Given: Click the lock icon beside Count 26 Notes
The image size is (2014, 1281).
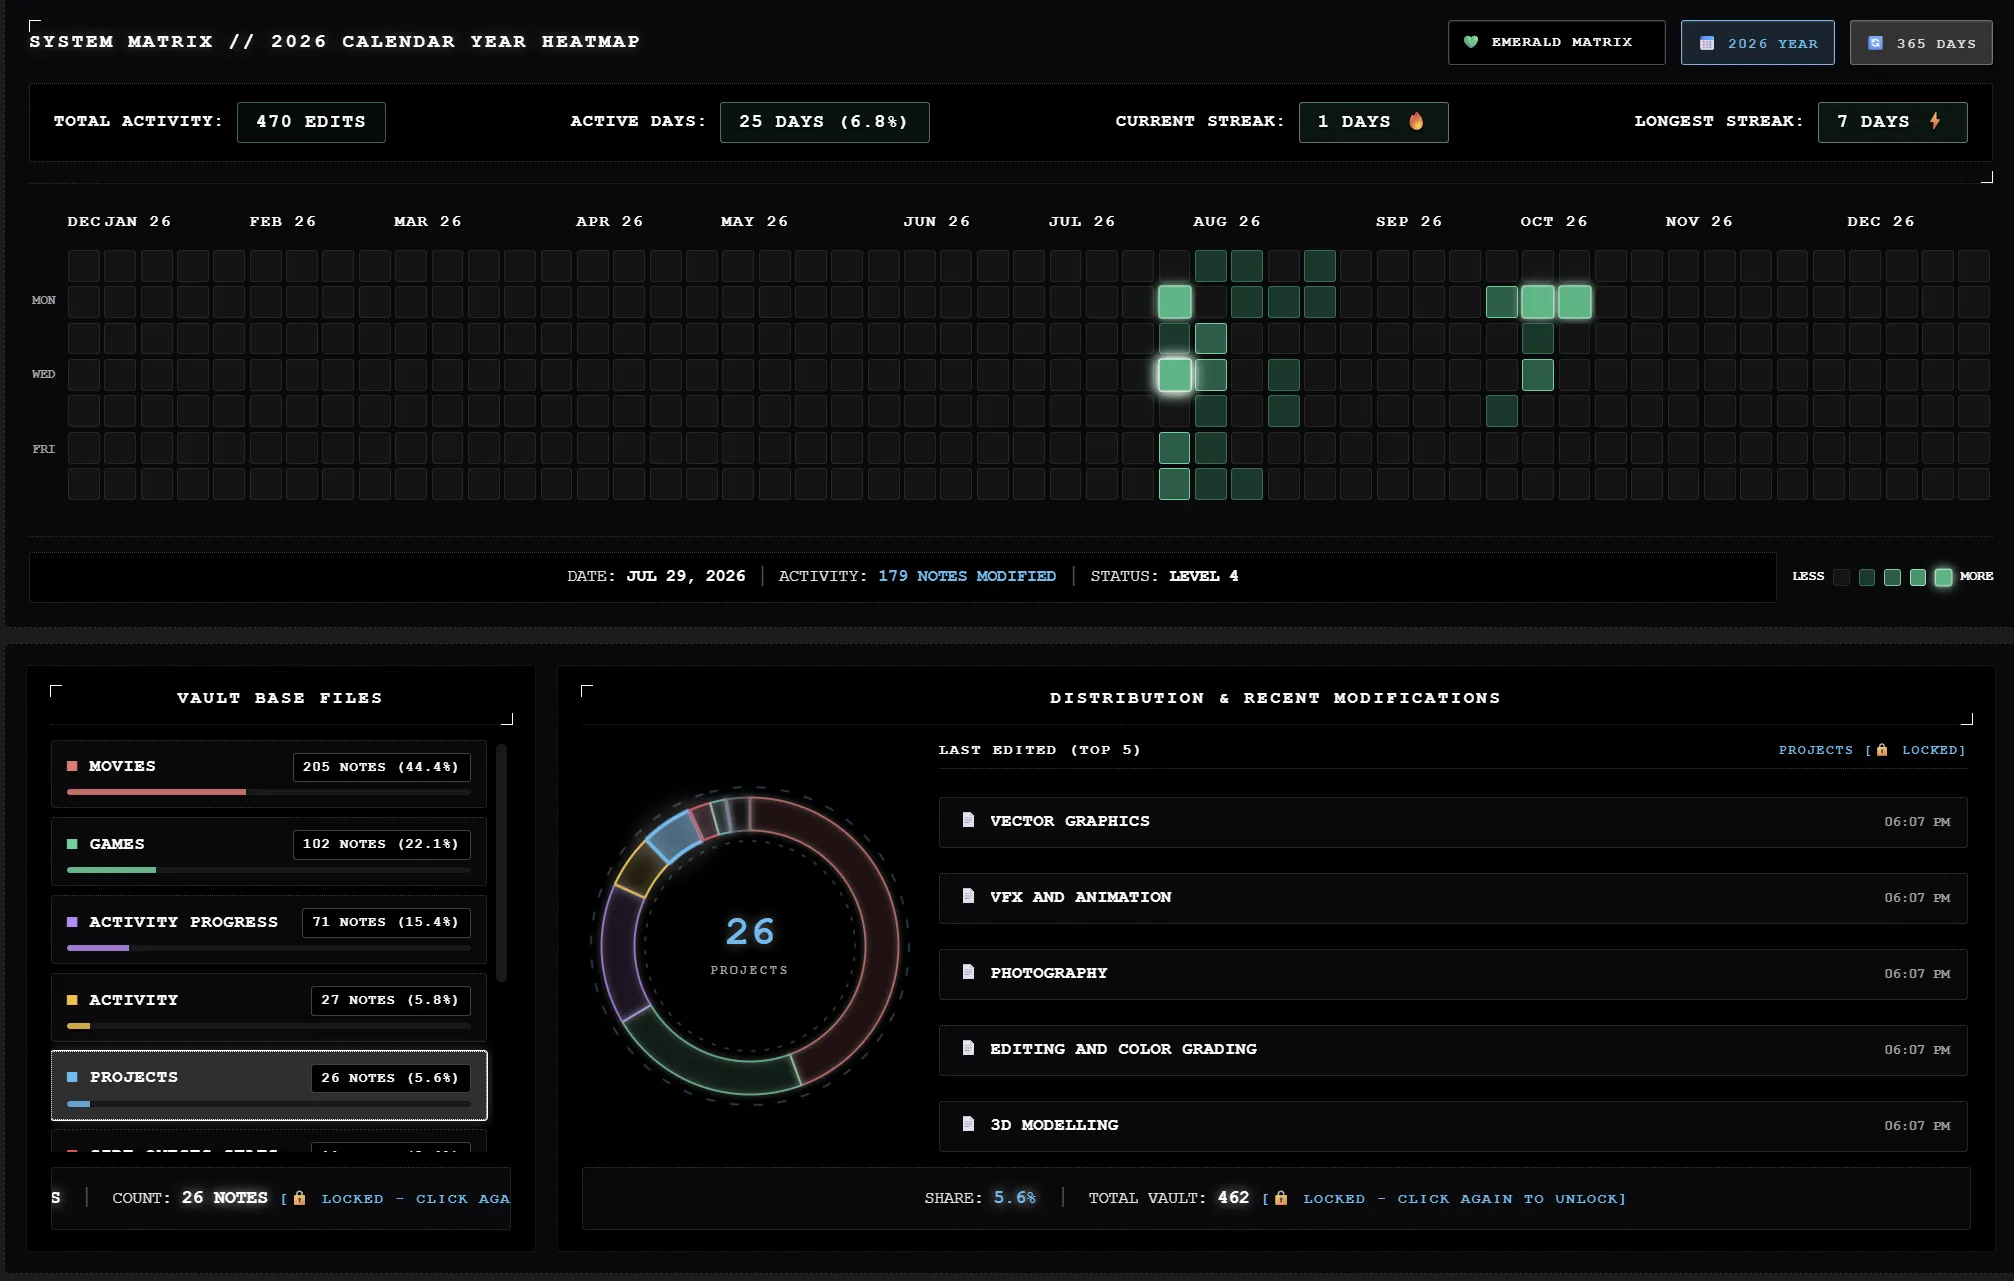Looking at the screenshot, I should click(299, 1198).
